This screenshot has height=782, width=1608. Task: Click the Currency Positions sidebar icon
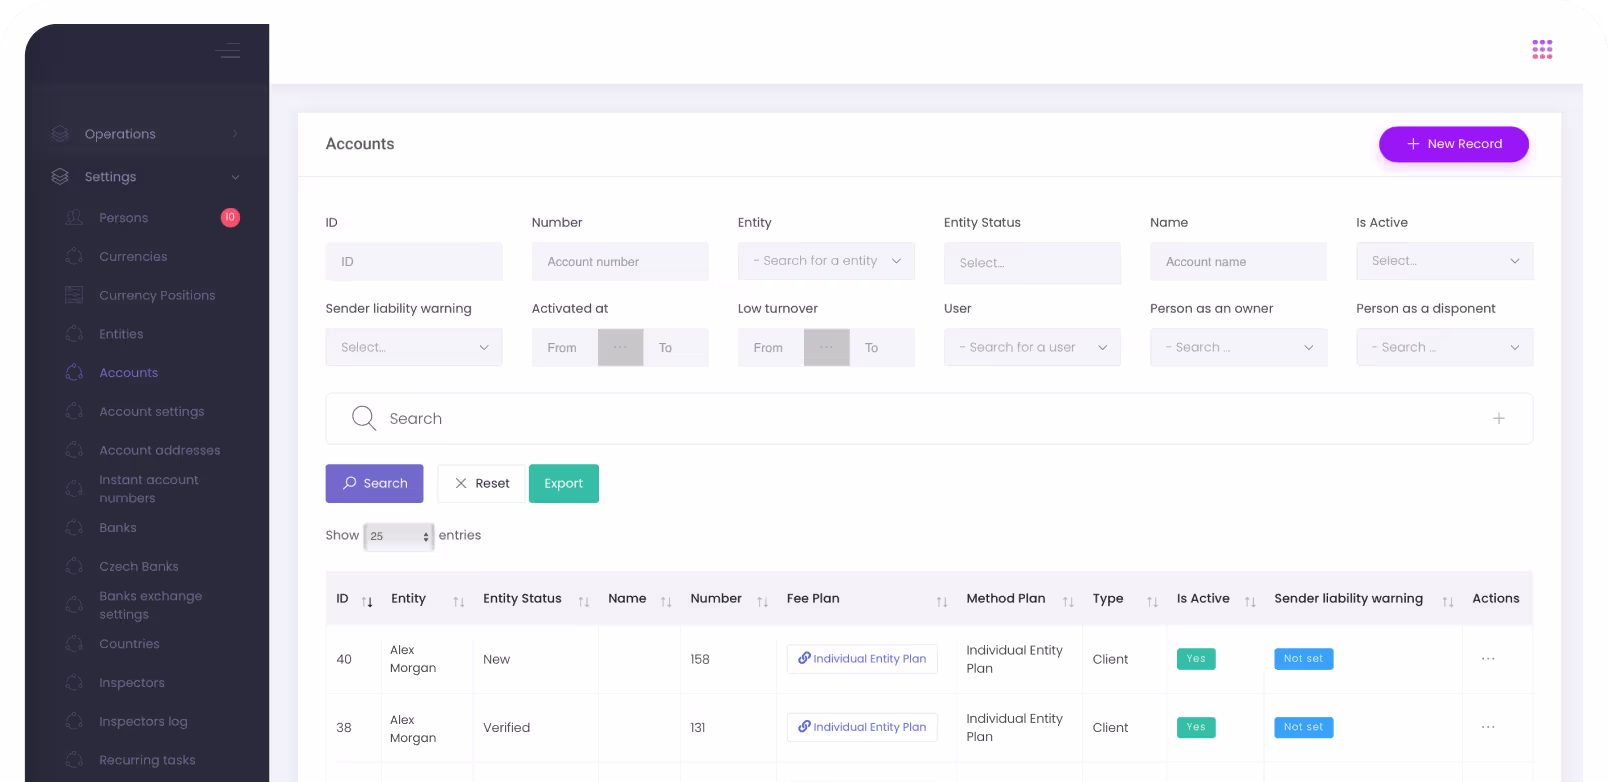point(74,295)
